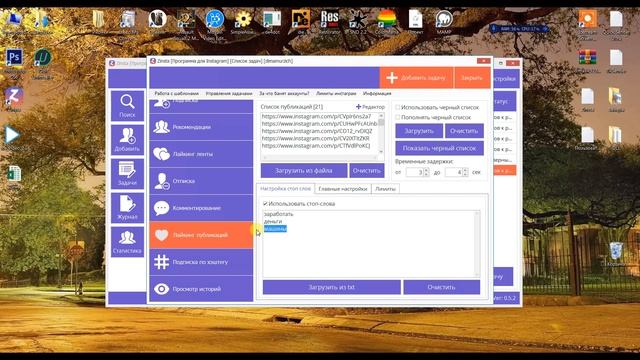Image resolution: width=640 pixels, height=360 pixels.
Task: Open the Журнал log section
Action: pyautogui.click(x=127, y=208)
